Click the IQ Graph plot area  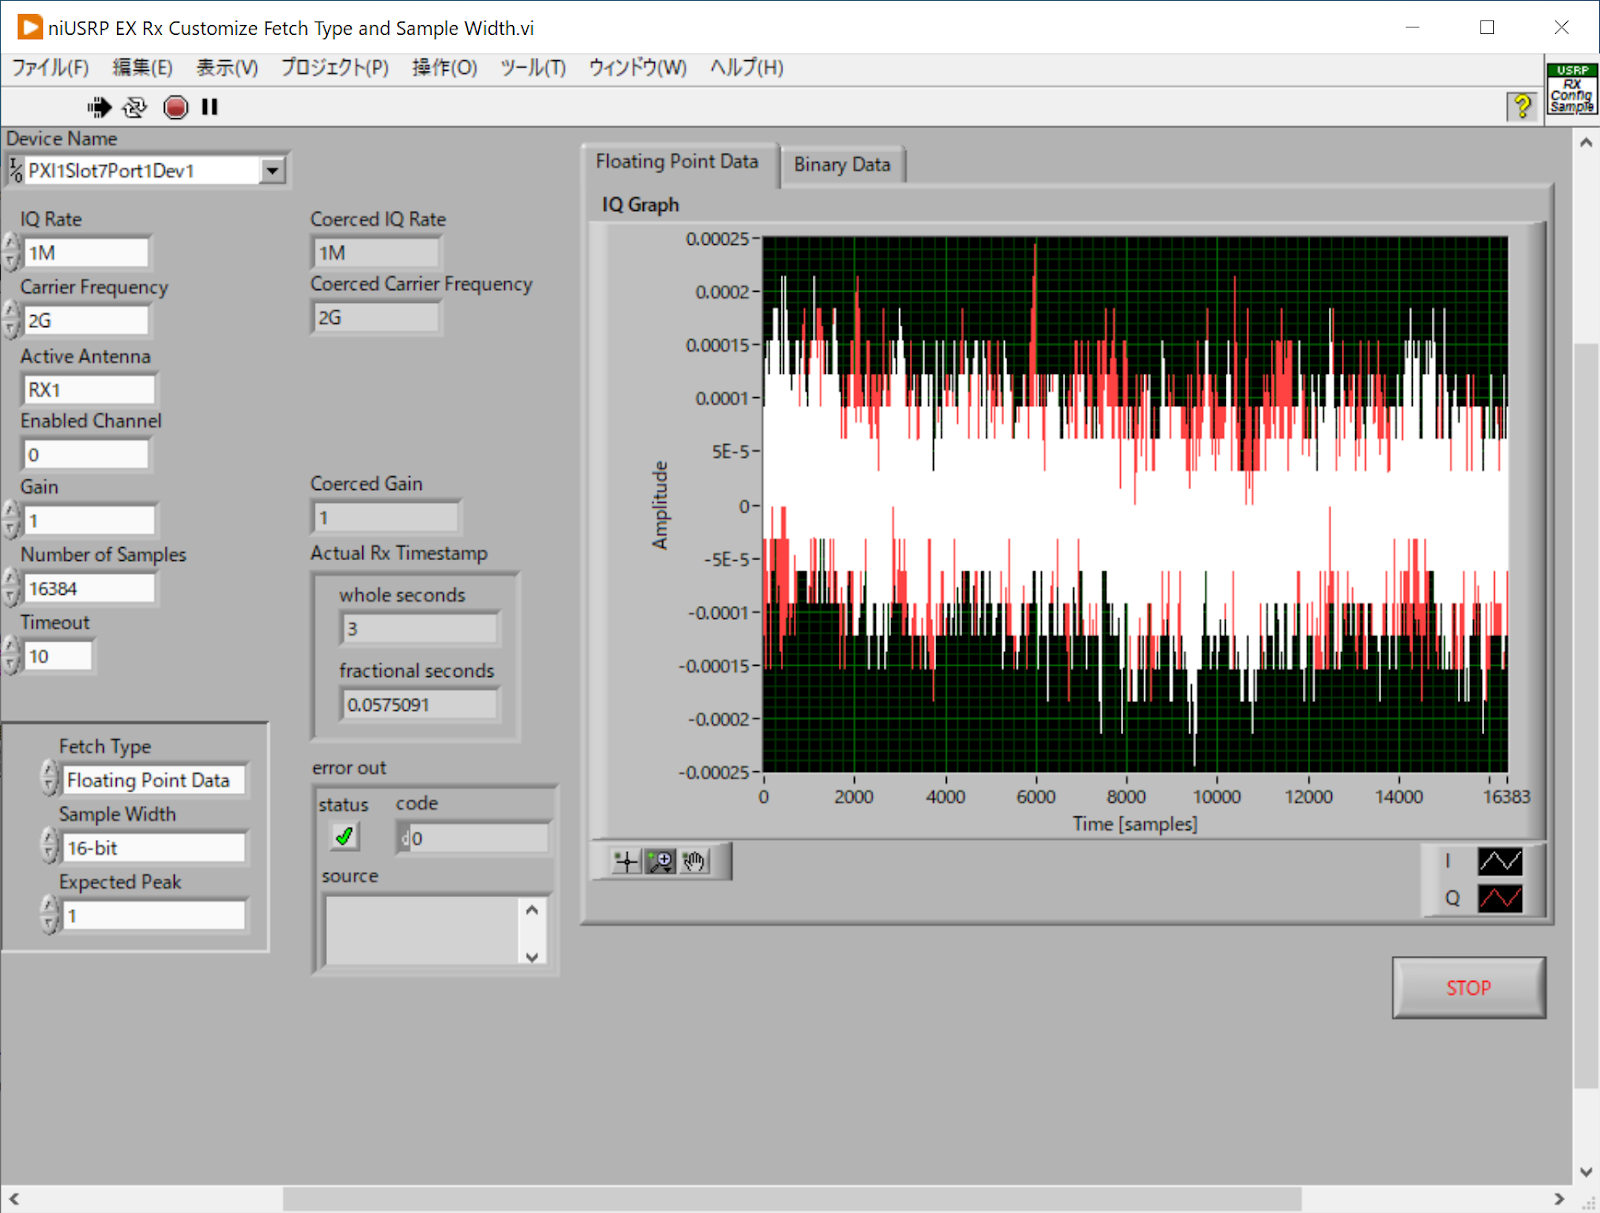click(x=1135, y=505)
